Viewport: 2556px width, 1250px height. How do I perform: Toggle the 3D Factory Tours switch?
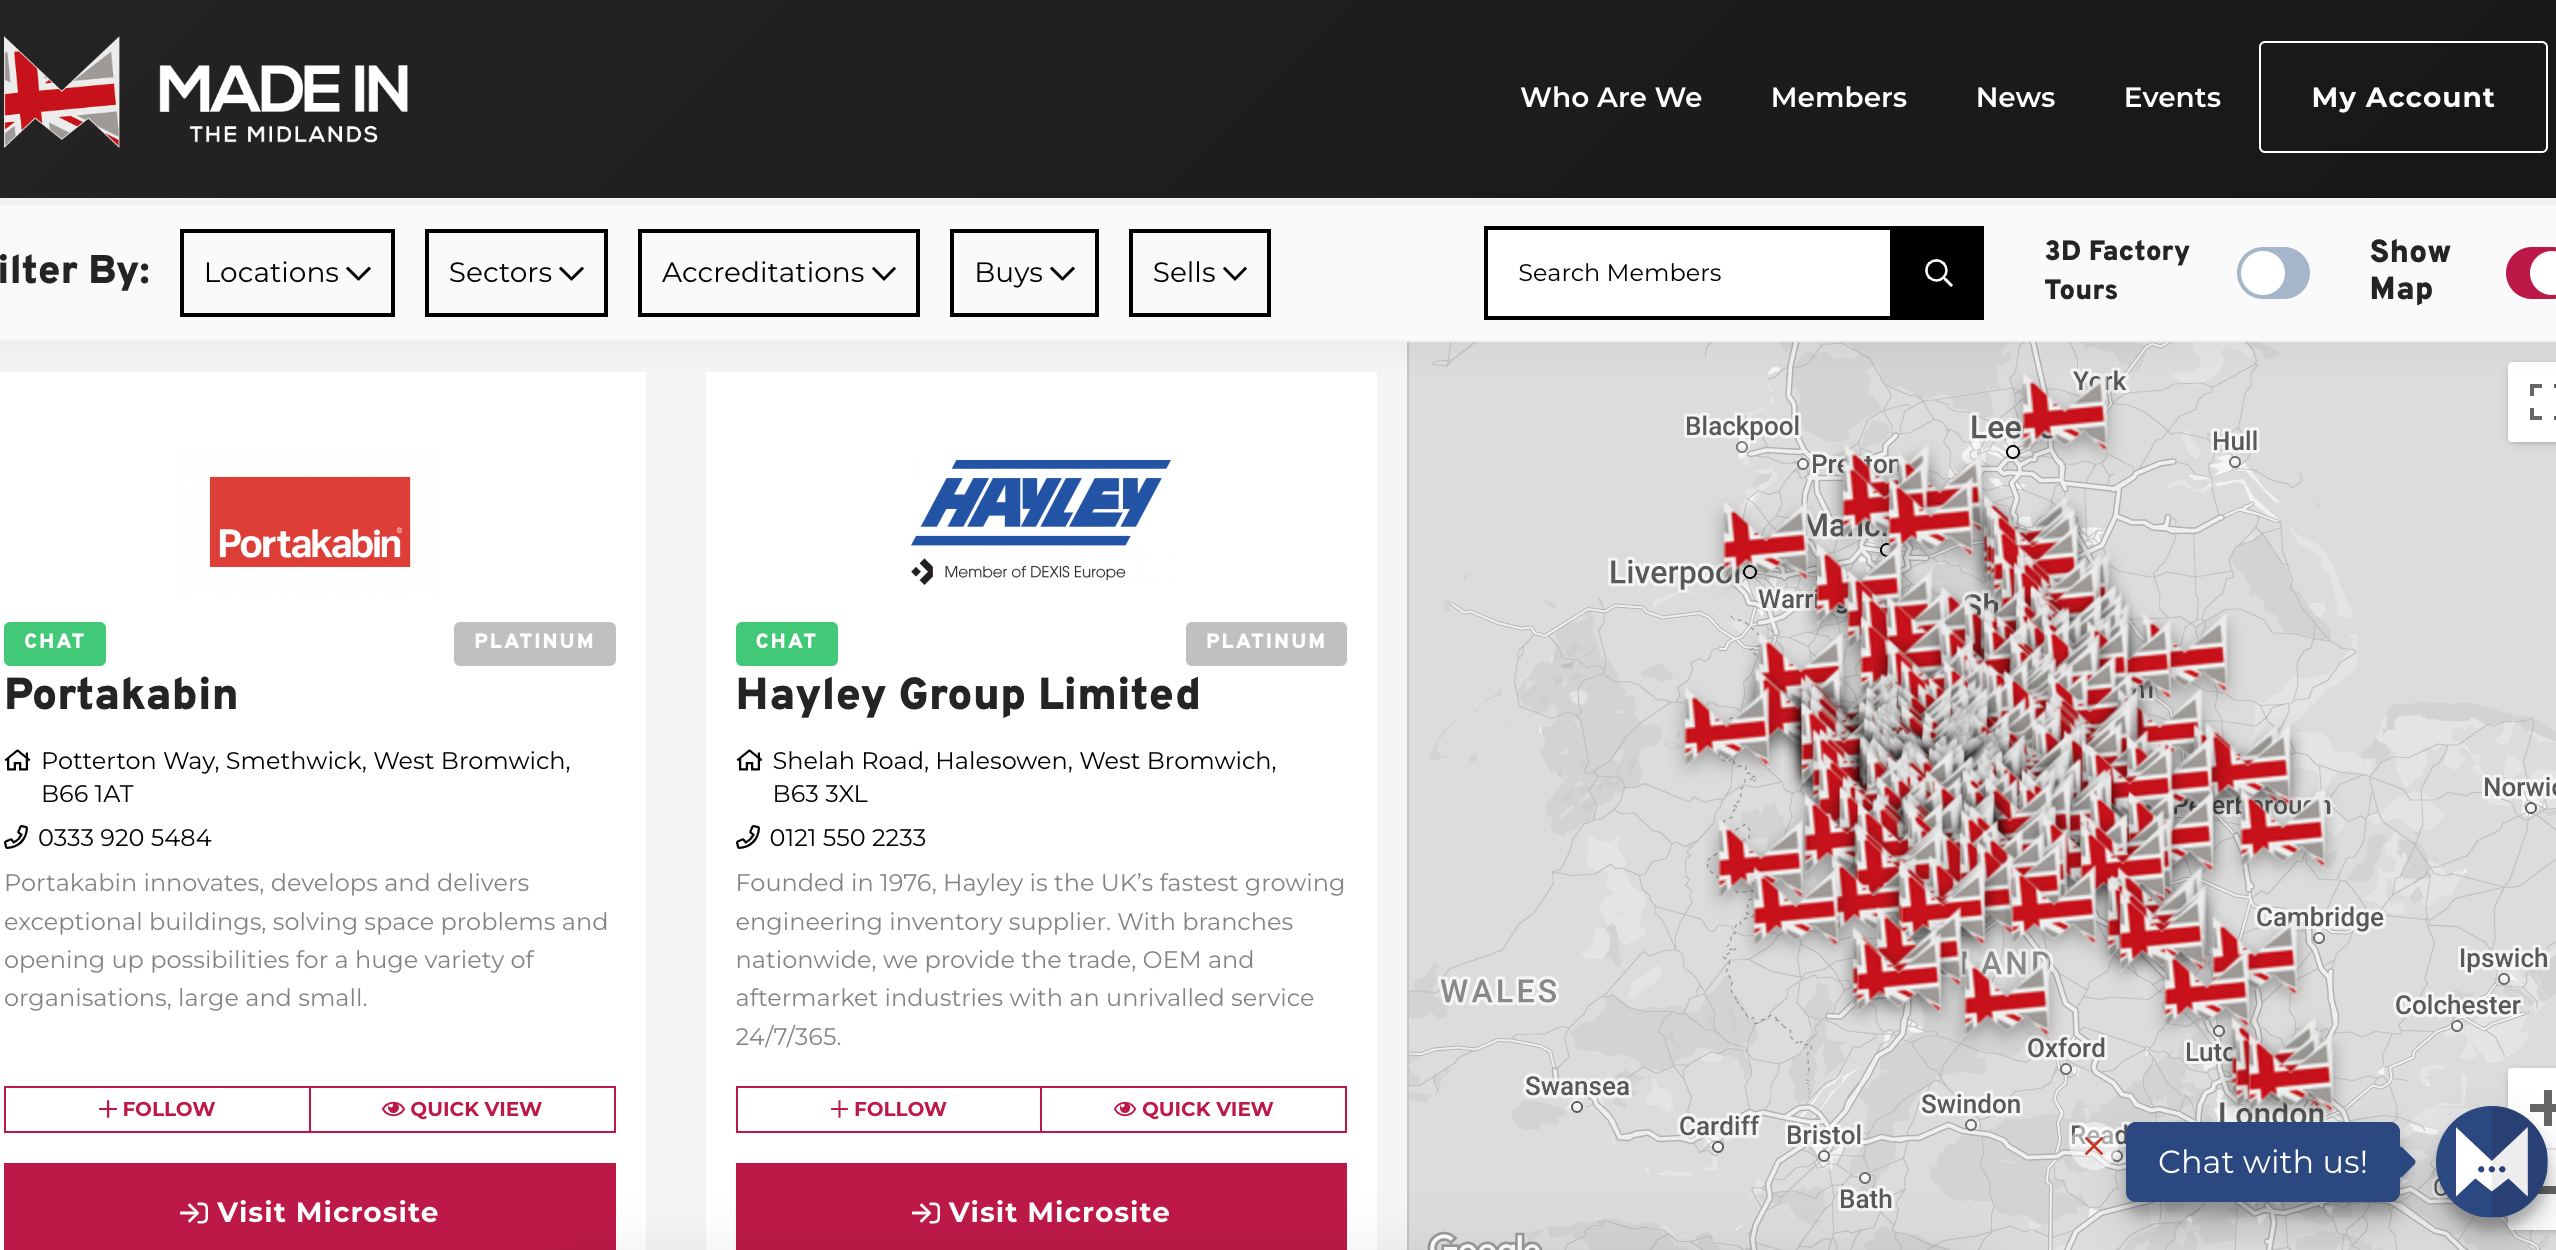tap(2273, 273)
